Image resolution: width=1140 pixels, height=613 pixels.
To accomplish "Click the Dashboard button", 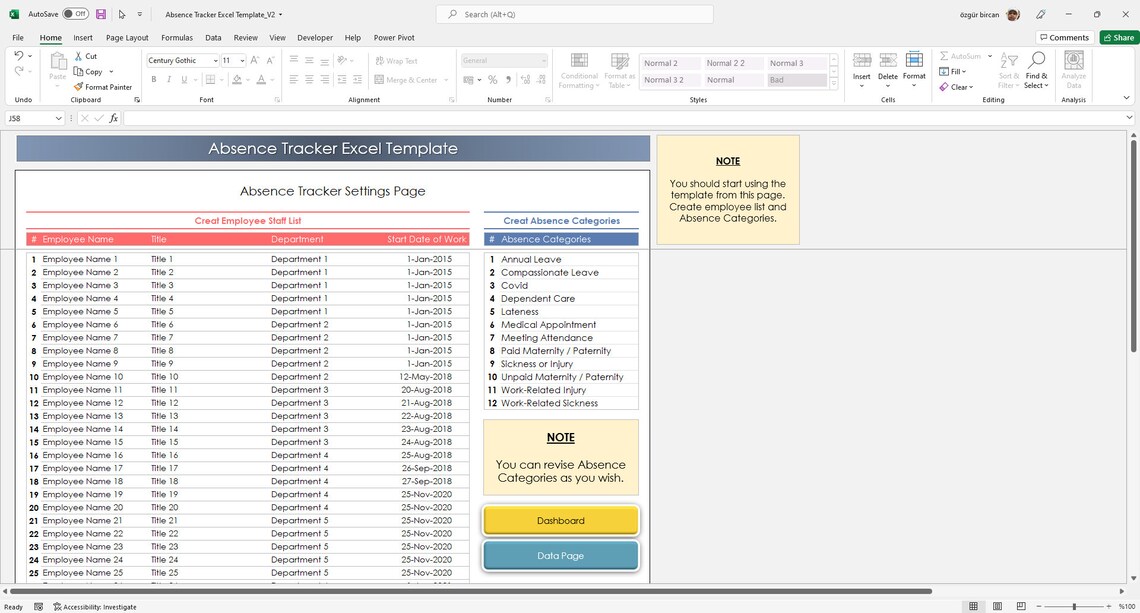I will pos(559,520).
